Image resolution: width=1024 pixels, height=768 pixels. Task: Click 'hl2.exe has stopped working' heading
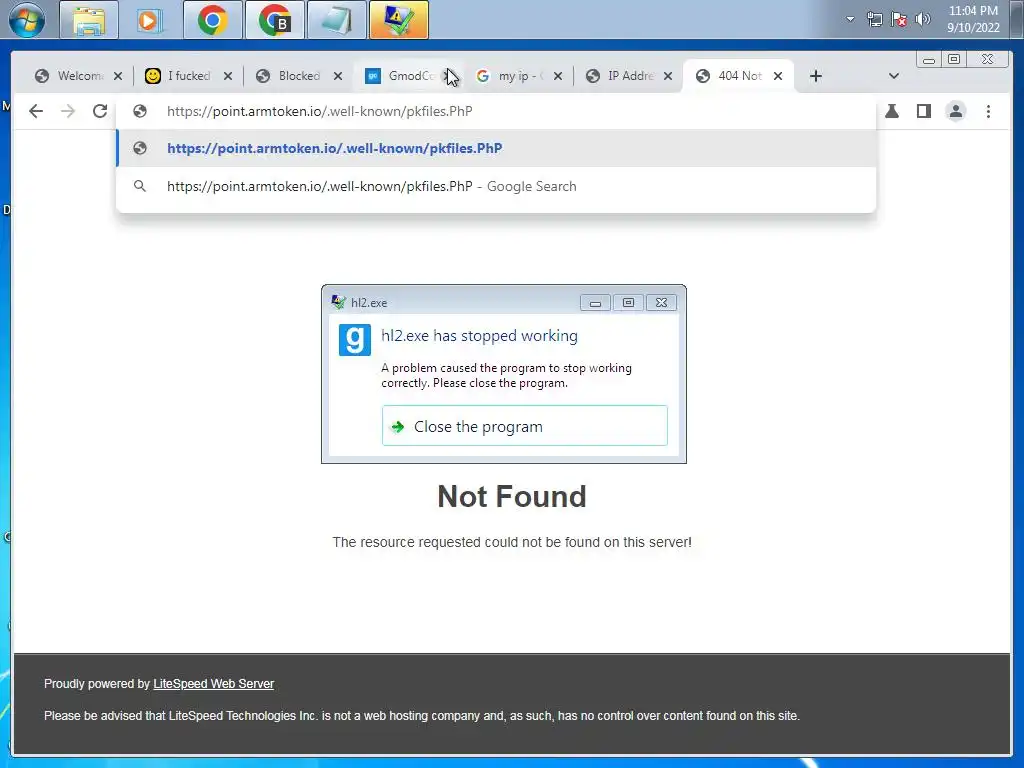(x=479, y=336)
